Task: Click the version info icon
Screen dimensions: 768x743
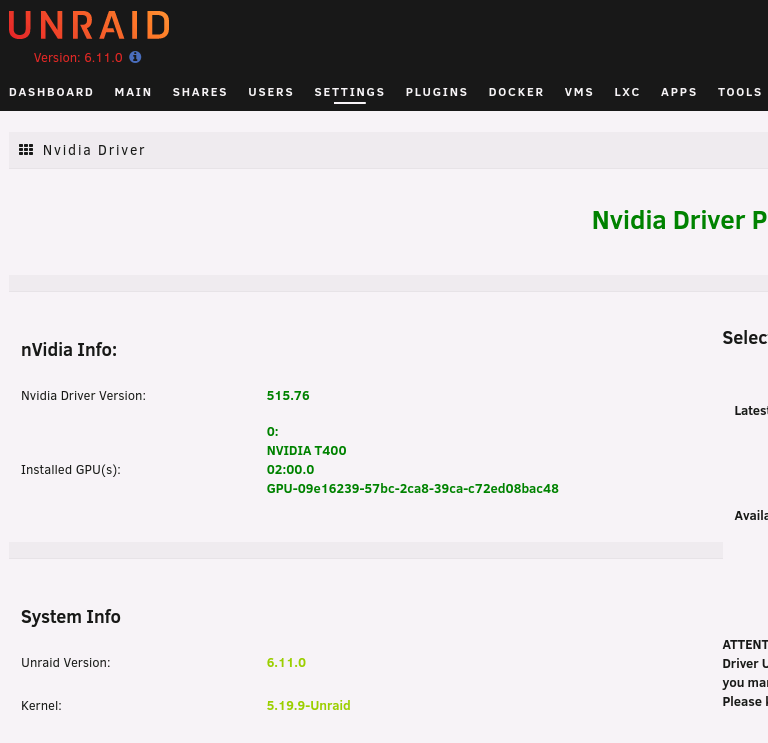Action: (x=135, y=57)
